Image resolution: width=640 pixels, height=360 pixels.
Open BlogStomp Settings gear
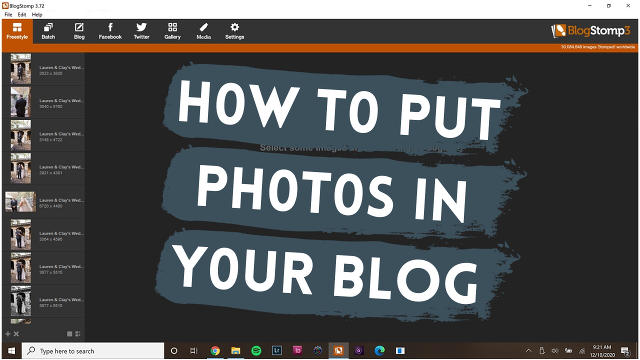click(235, 31)
